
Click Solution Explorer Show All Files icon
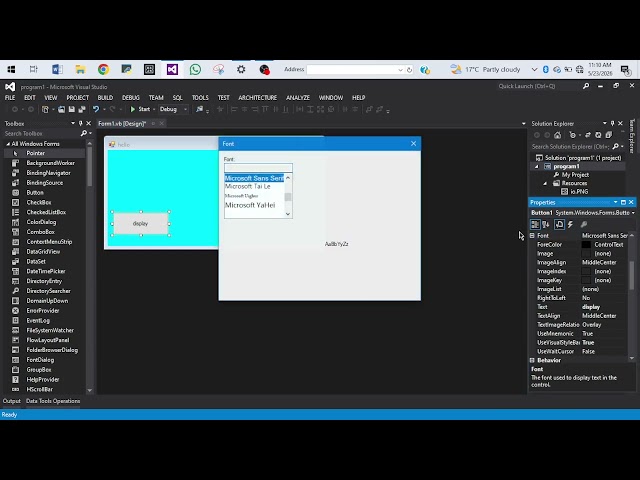[609, 135]
